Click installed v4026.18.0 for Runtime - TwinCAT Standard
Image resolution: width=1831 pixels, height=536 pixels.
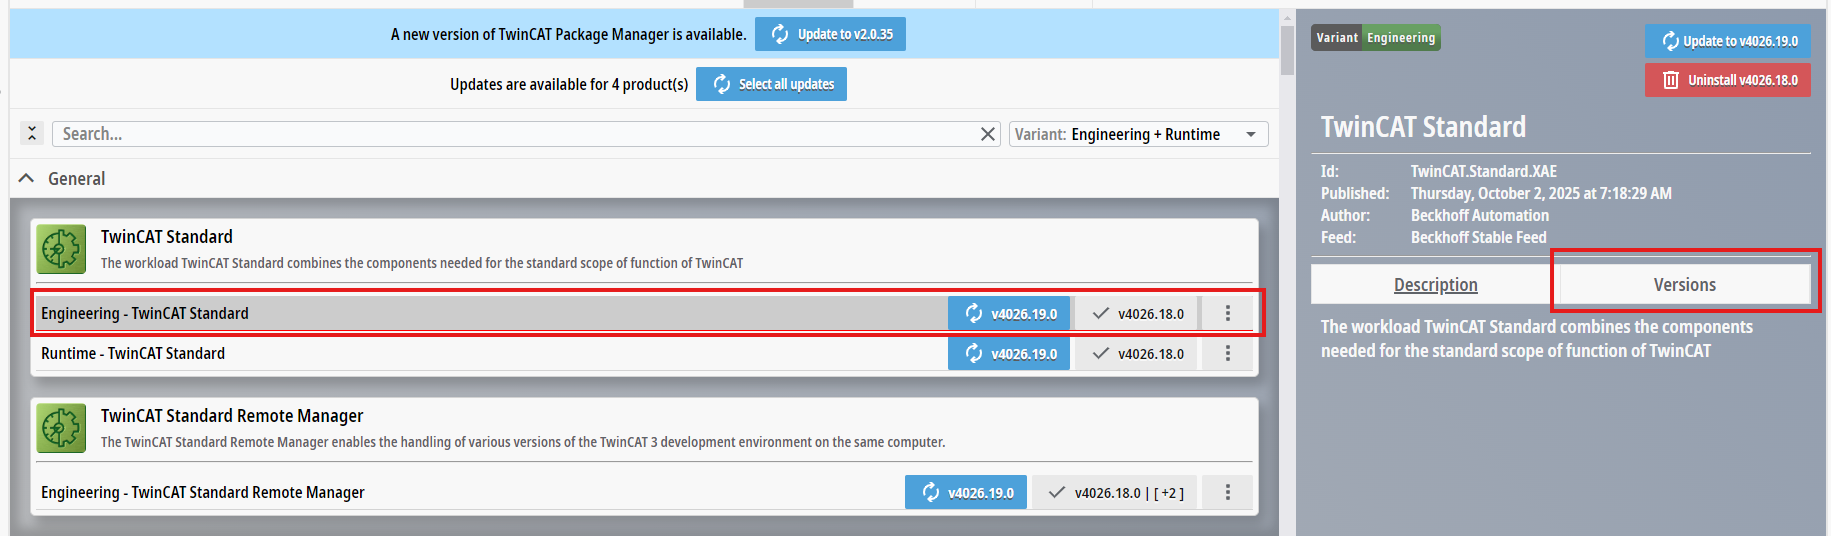[1137, 353]
